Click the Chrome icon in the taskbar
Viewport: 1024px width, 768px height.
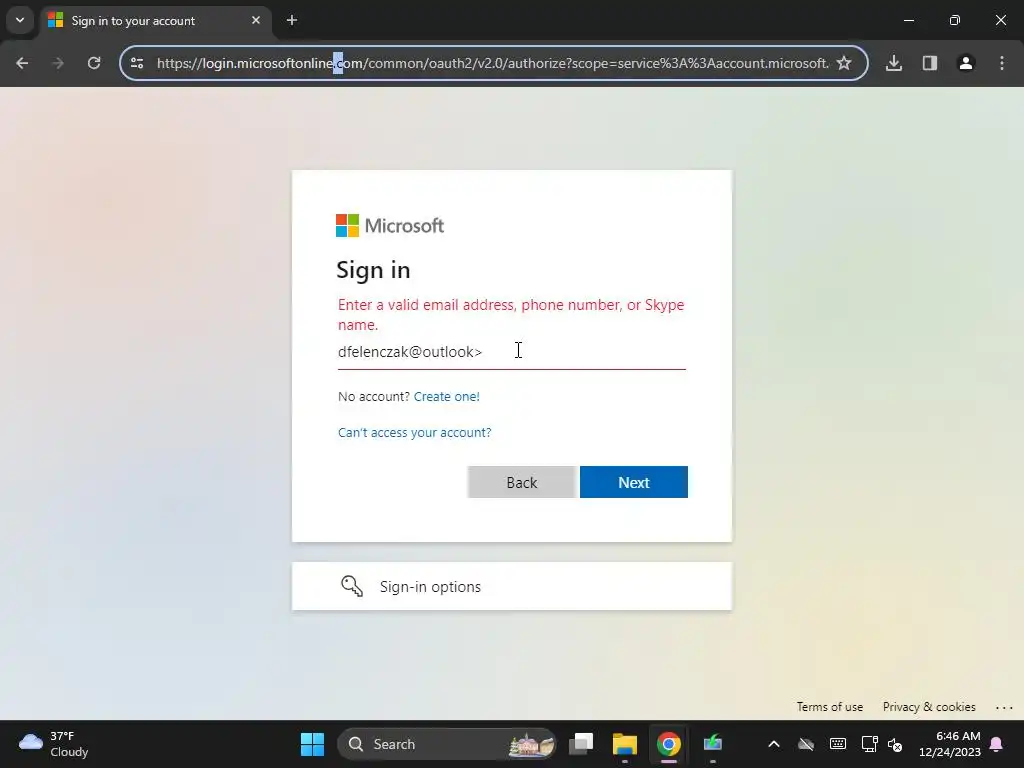pyautogui.click(x=669, y=744)
